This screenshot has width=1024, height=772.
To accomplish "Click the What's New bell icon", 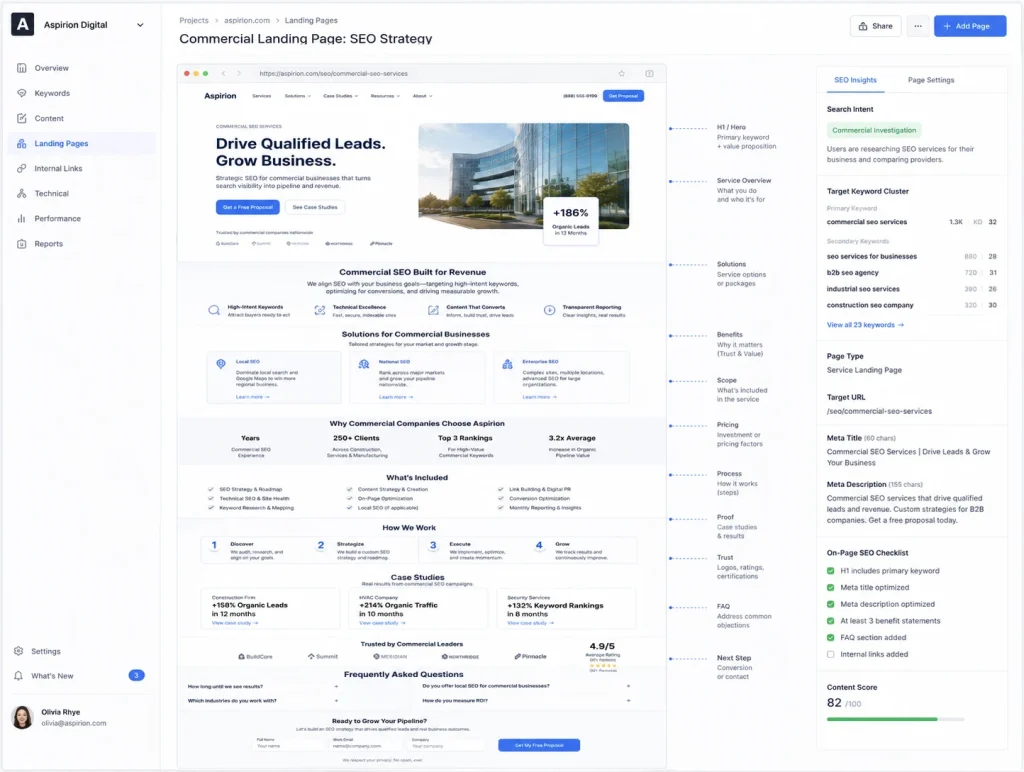I will (x=18, y=676).
